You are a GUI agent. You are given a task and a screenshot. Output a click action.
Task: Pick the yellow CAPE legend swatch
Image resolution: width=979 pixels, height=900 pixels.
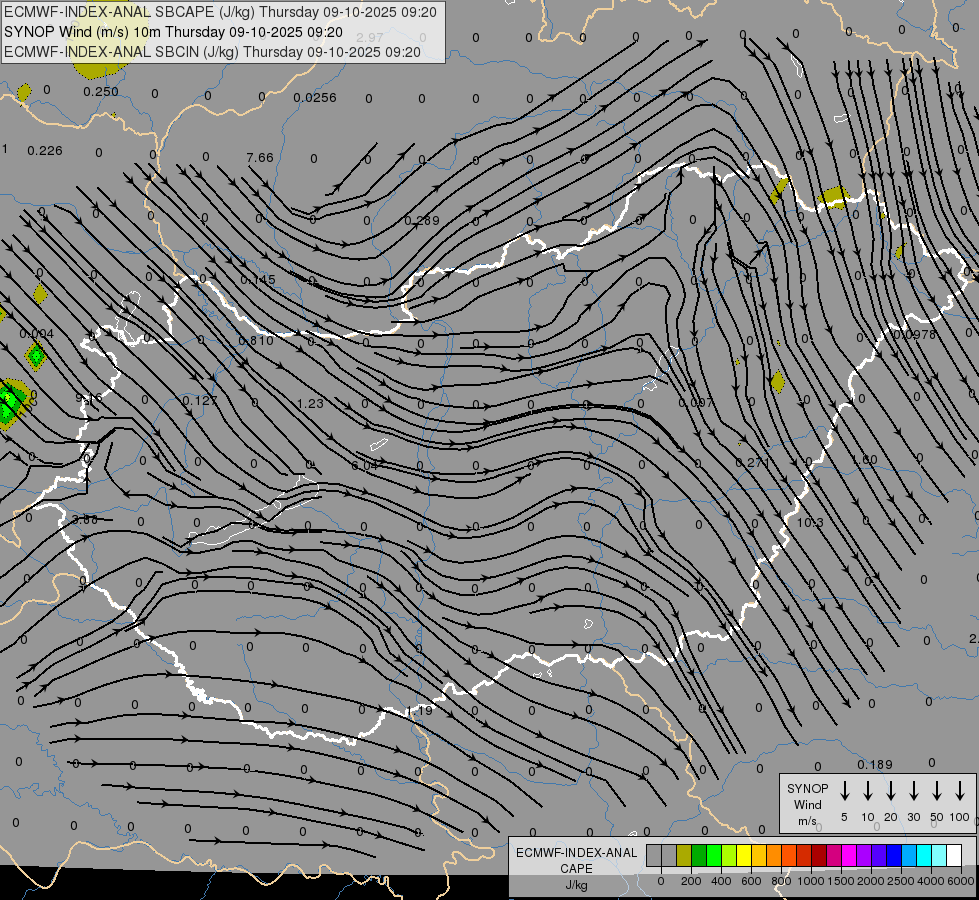(744, 855)
